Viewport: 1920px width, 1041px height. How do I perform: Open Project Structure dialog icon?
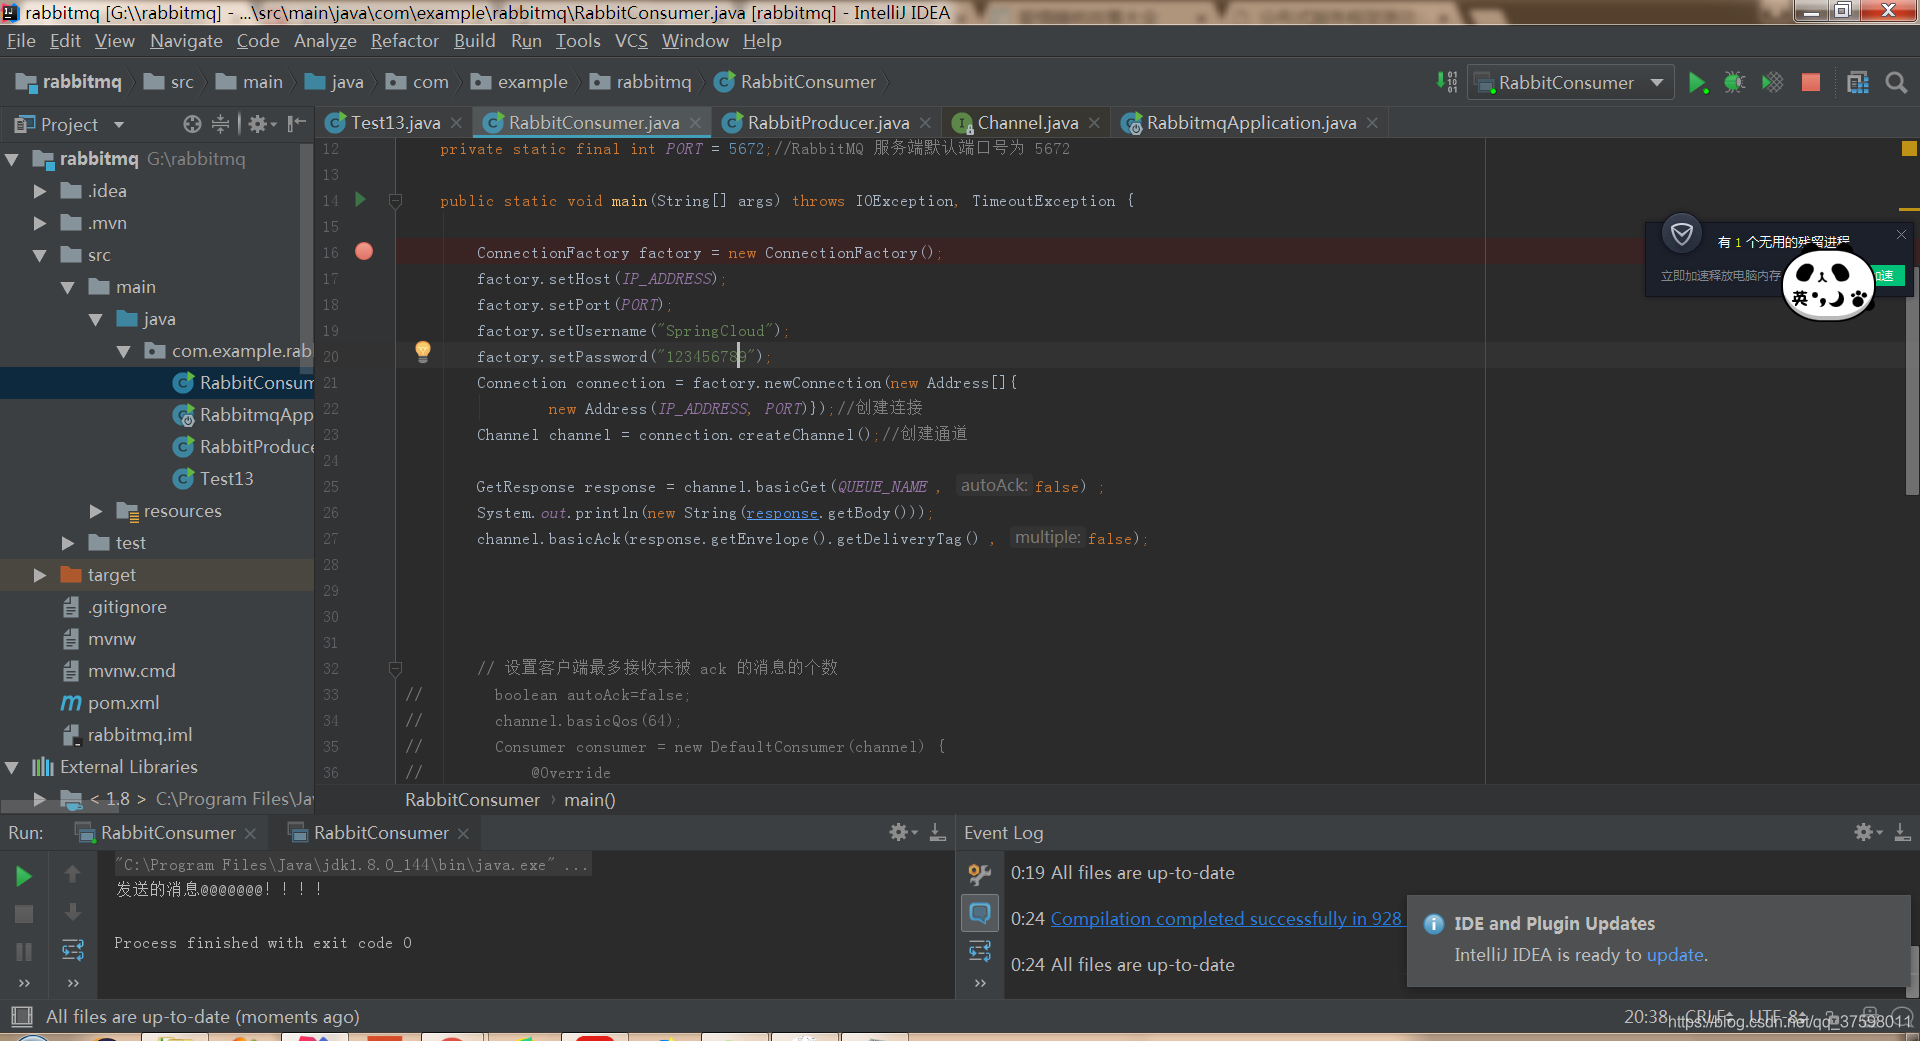[1858, 83]
